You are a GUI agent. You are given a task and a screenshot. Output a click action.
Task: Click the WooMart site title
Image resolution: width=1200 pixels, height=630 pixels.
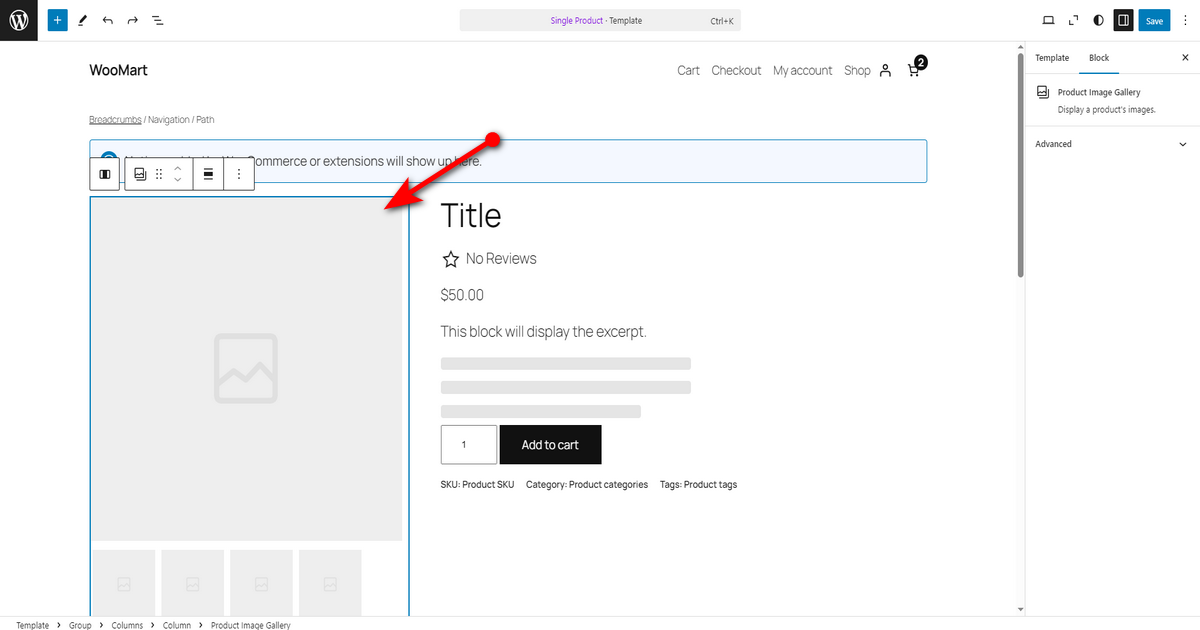click(x=118, y=70)
